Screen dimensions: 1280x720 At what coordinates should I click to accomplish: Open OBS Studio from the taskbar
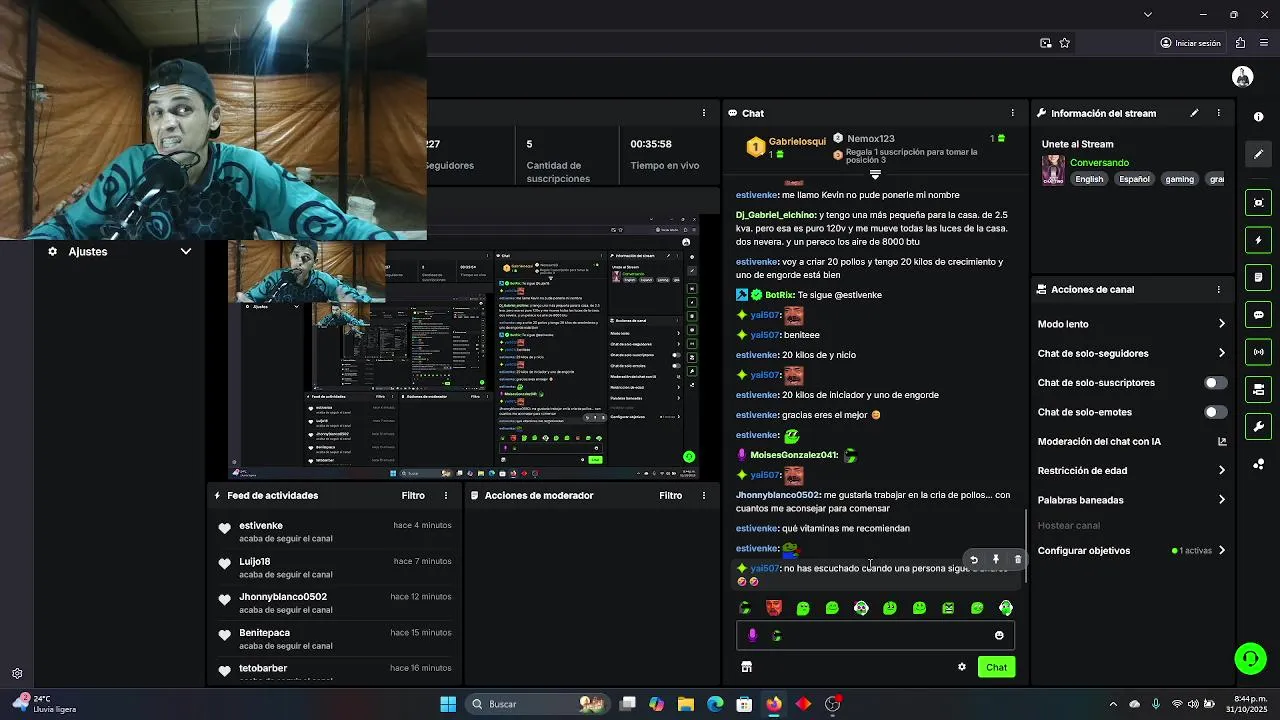pos(833,704)
